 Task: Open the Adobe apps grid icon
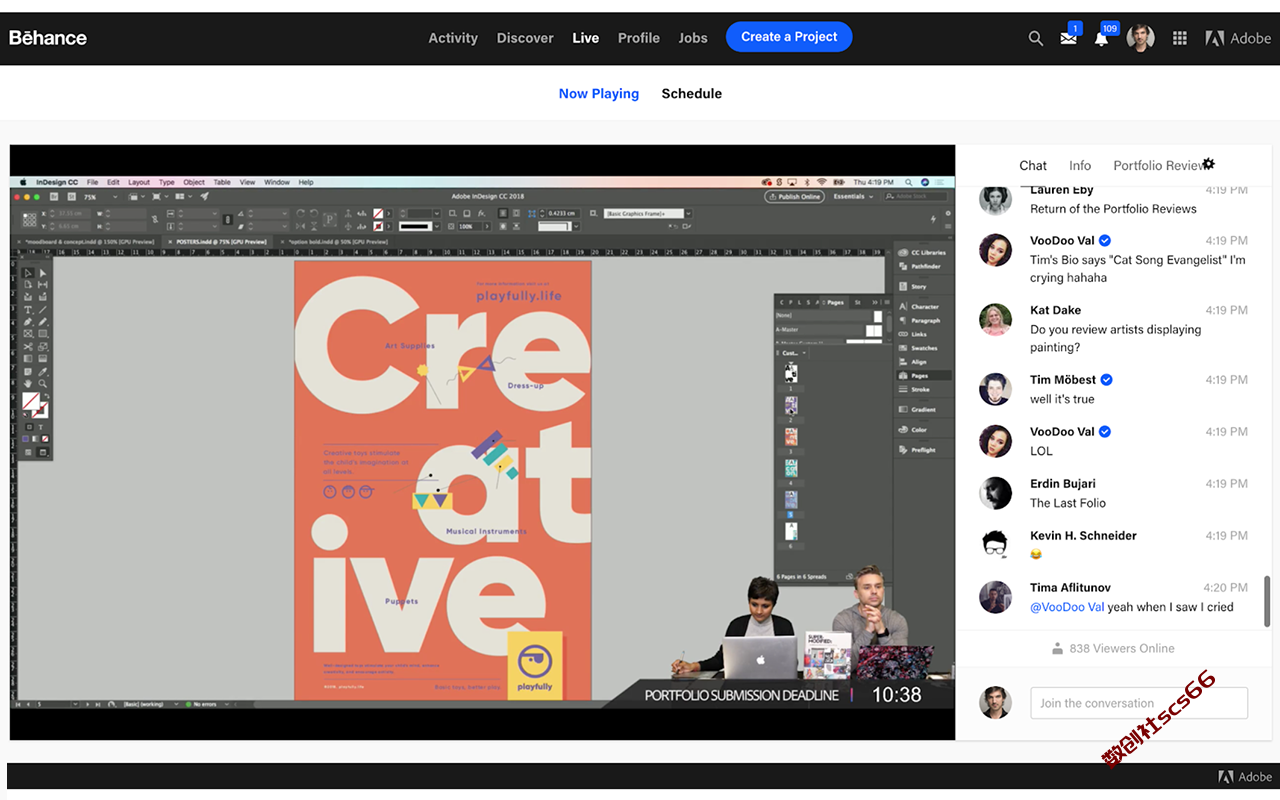click(x=1180, y=38)
